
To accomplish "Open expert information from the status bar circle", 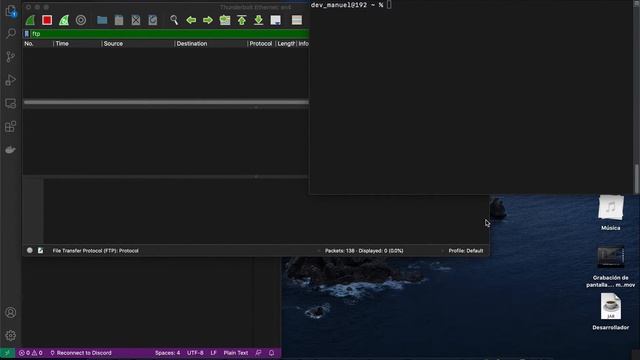I will [x=30, y=251].
